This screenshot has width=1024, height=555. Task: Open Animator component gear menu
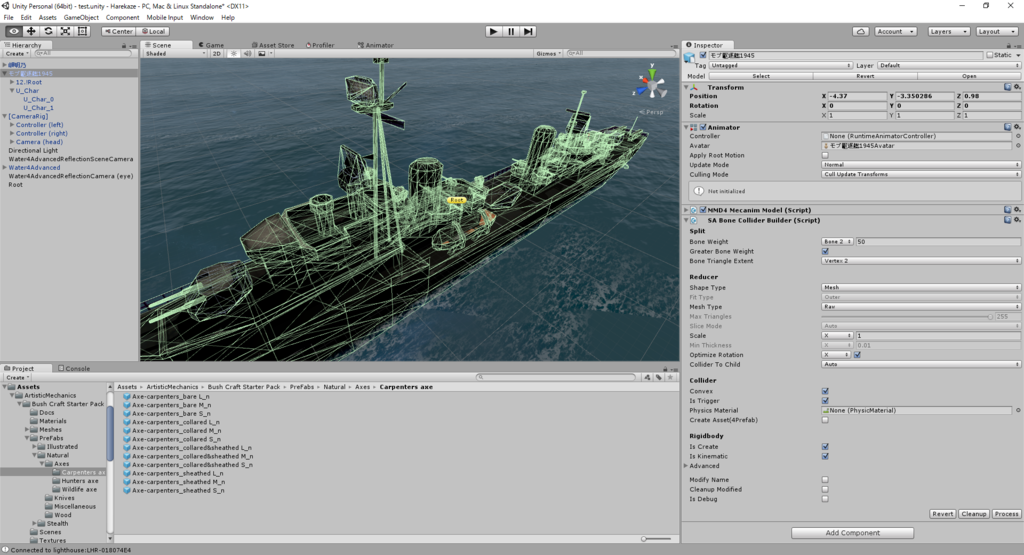[1017, 127]
